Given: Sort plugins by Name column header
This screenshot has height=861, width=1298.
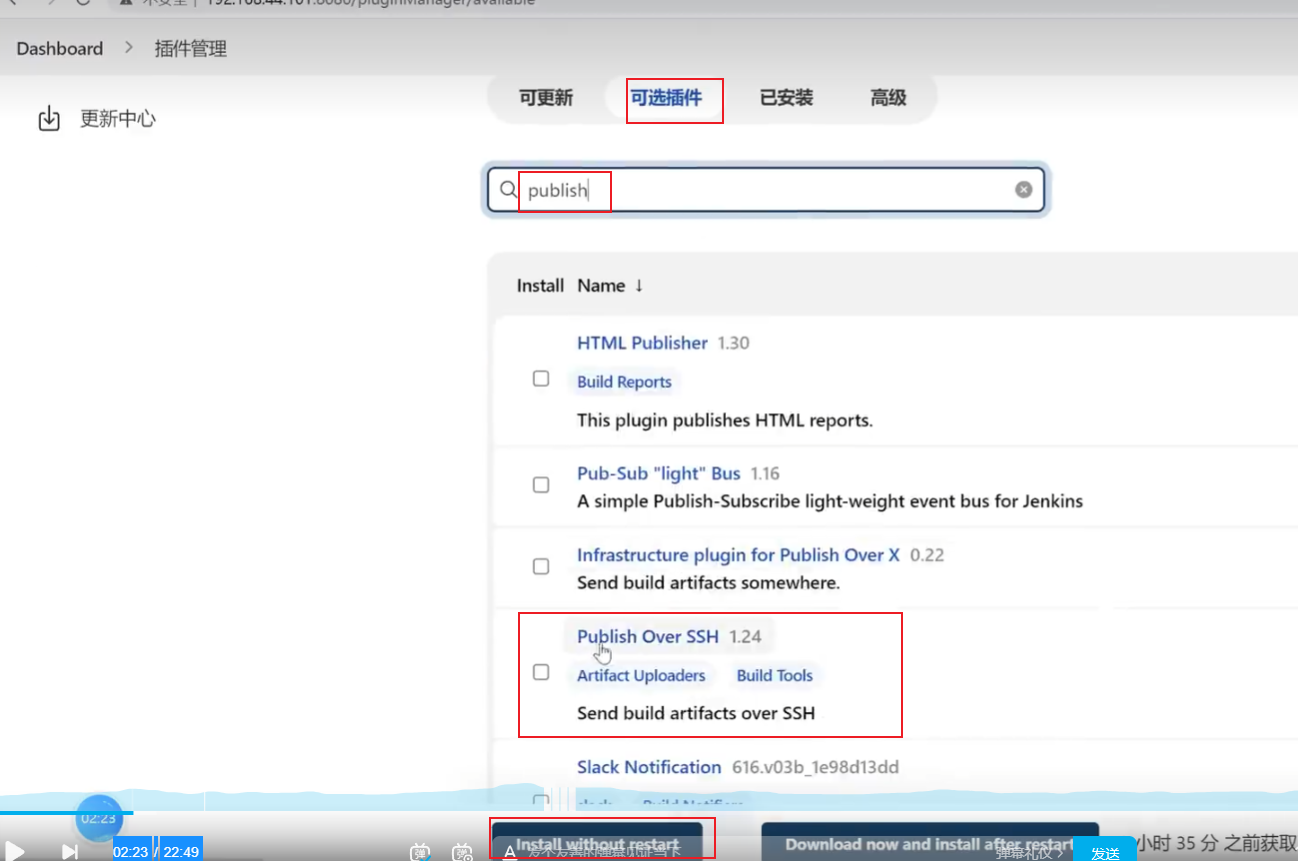Looking at the screenshot, I should [610, 286].
